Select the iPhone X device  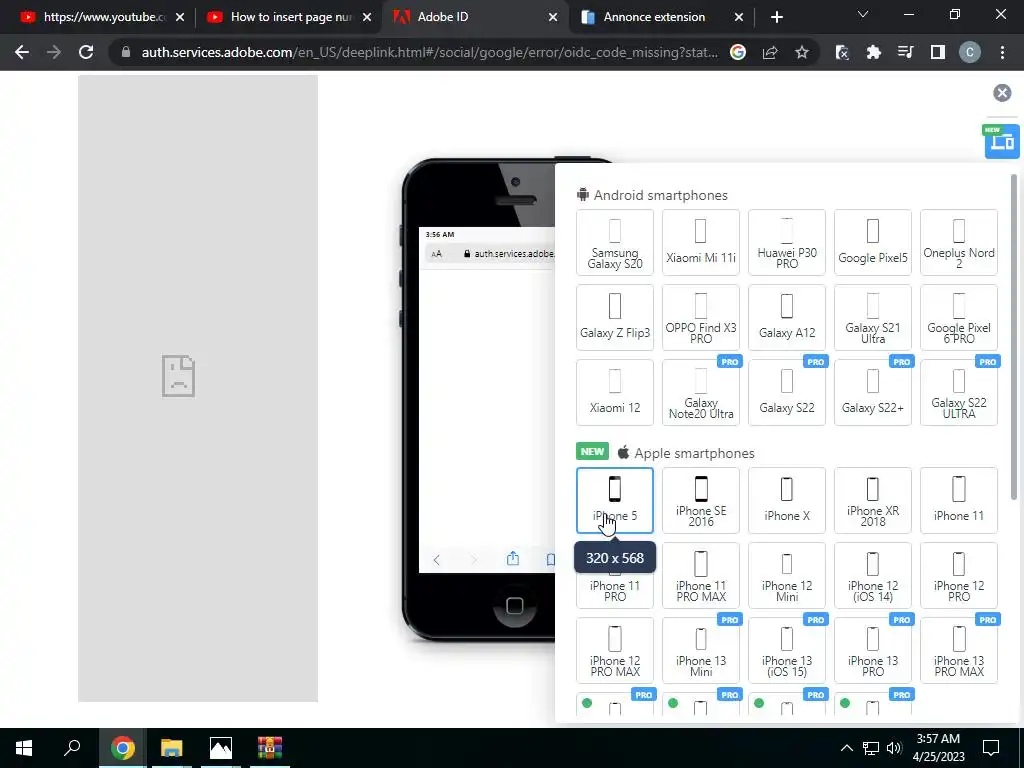(787, 500)
